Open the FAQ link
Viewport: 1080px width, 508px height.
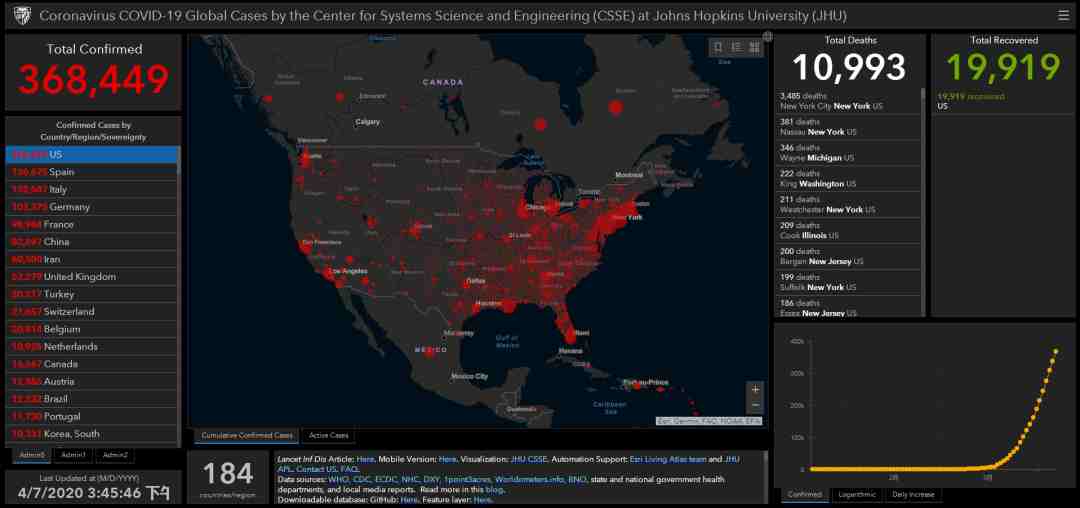(x=349, y=469)
